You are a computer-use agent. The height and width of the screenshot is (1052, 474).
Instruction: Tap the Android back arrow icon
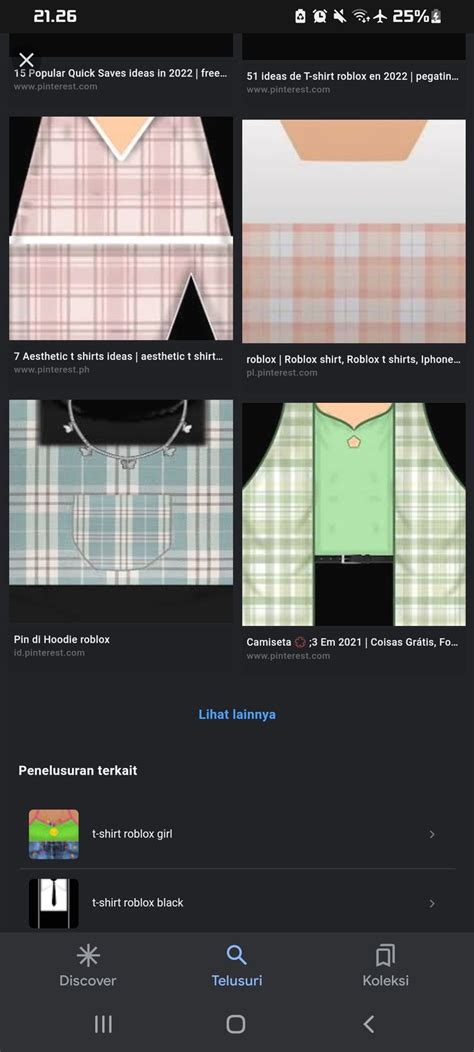[x=368, y=1024]
